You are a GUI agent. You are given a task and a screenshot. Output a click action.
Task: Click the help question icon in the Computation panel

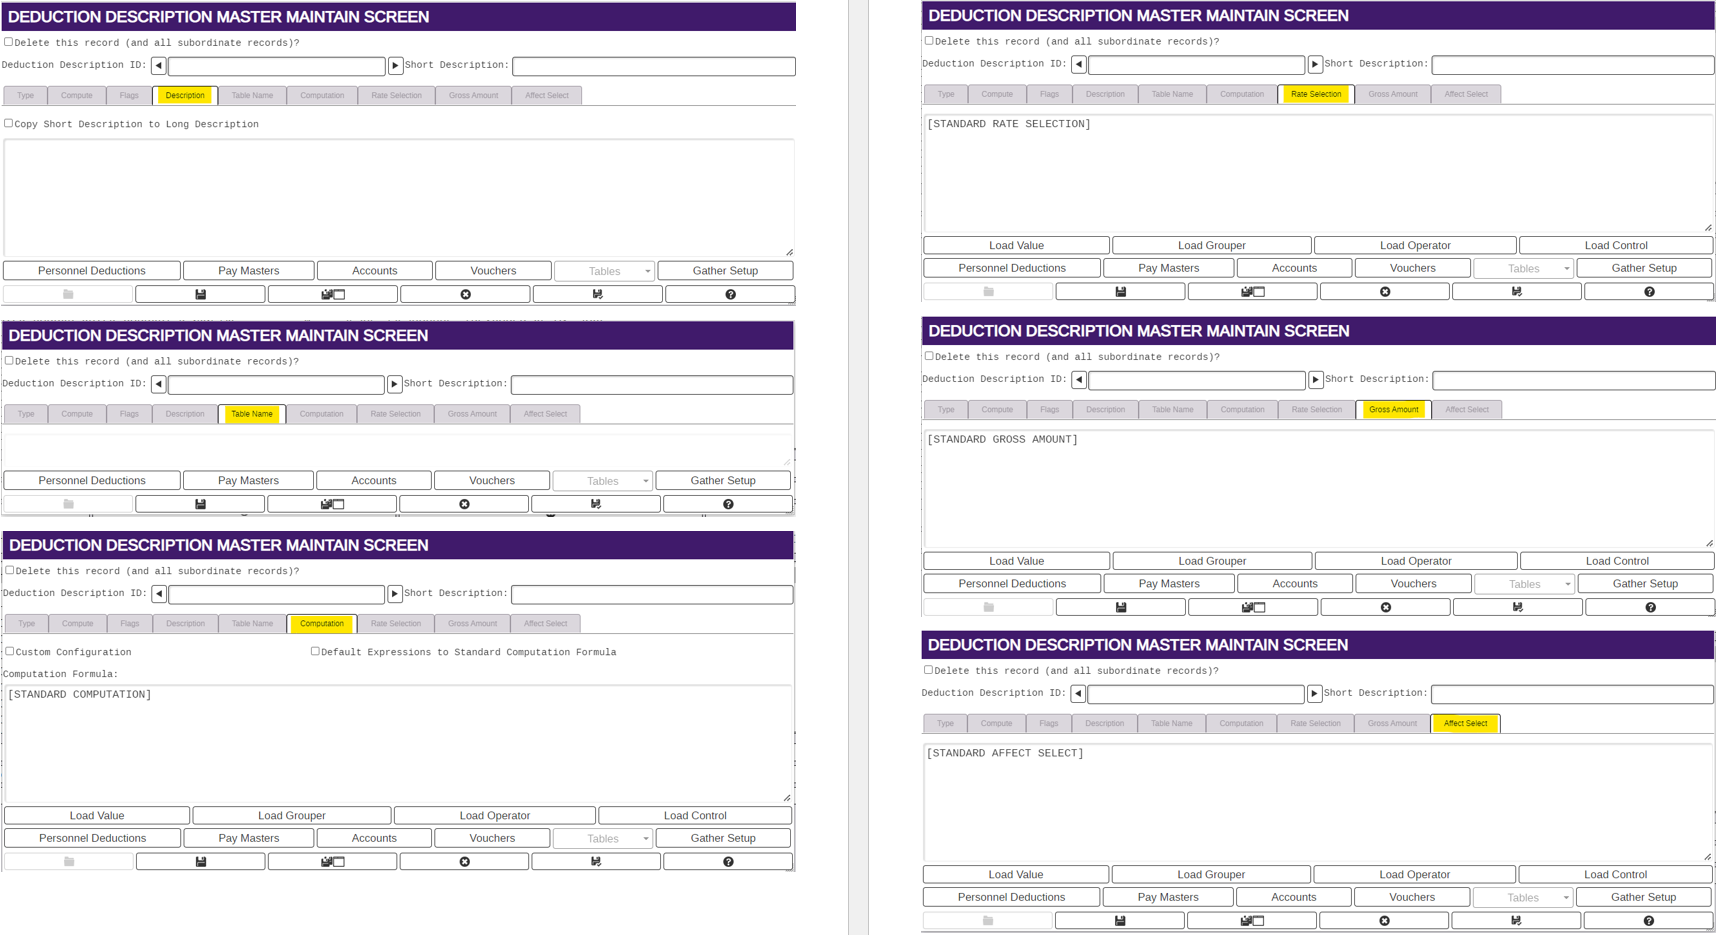tap(728, 861)
